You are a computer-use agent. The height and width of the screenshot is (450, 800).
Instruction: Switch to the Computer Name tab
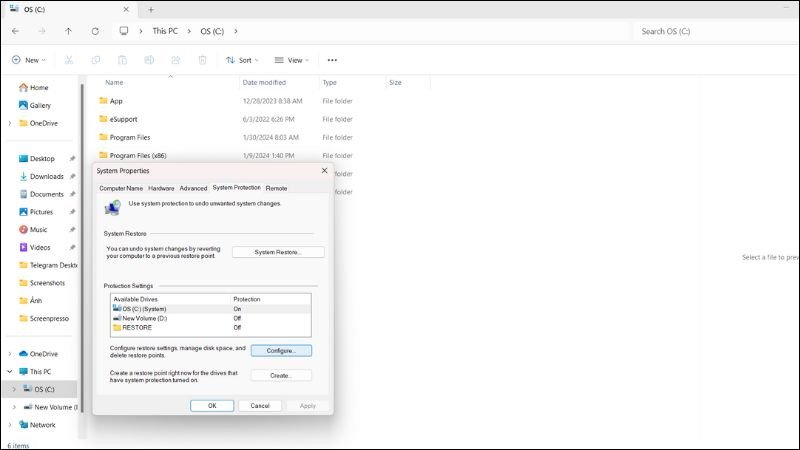click(121, 188)
